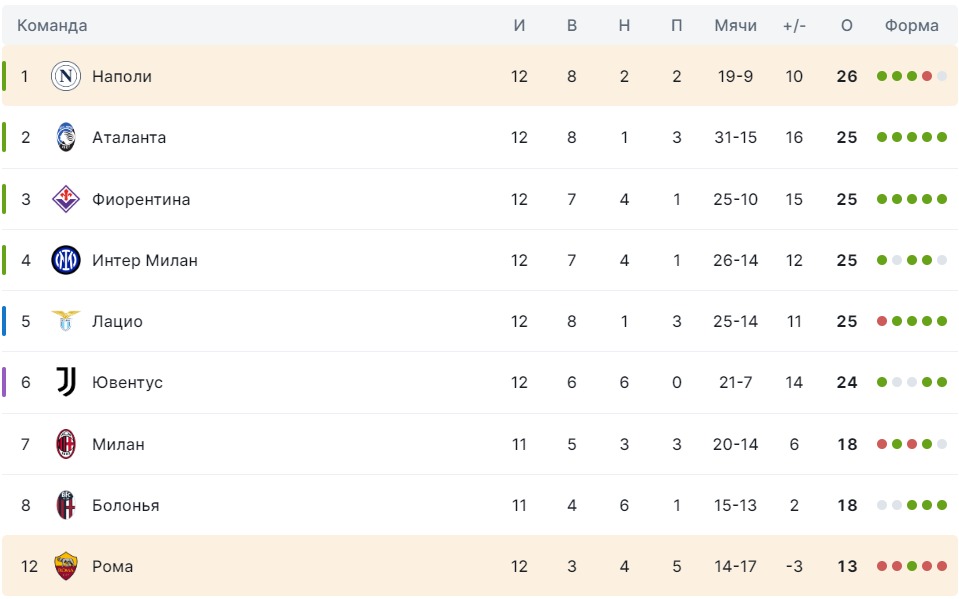Click the Juventus J logo
The height and width of the screenshot is (599, 959).
tap(65, 382)
